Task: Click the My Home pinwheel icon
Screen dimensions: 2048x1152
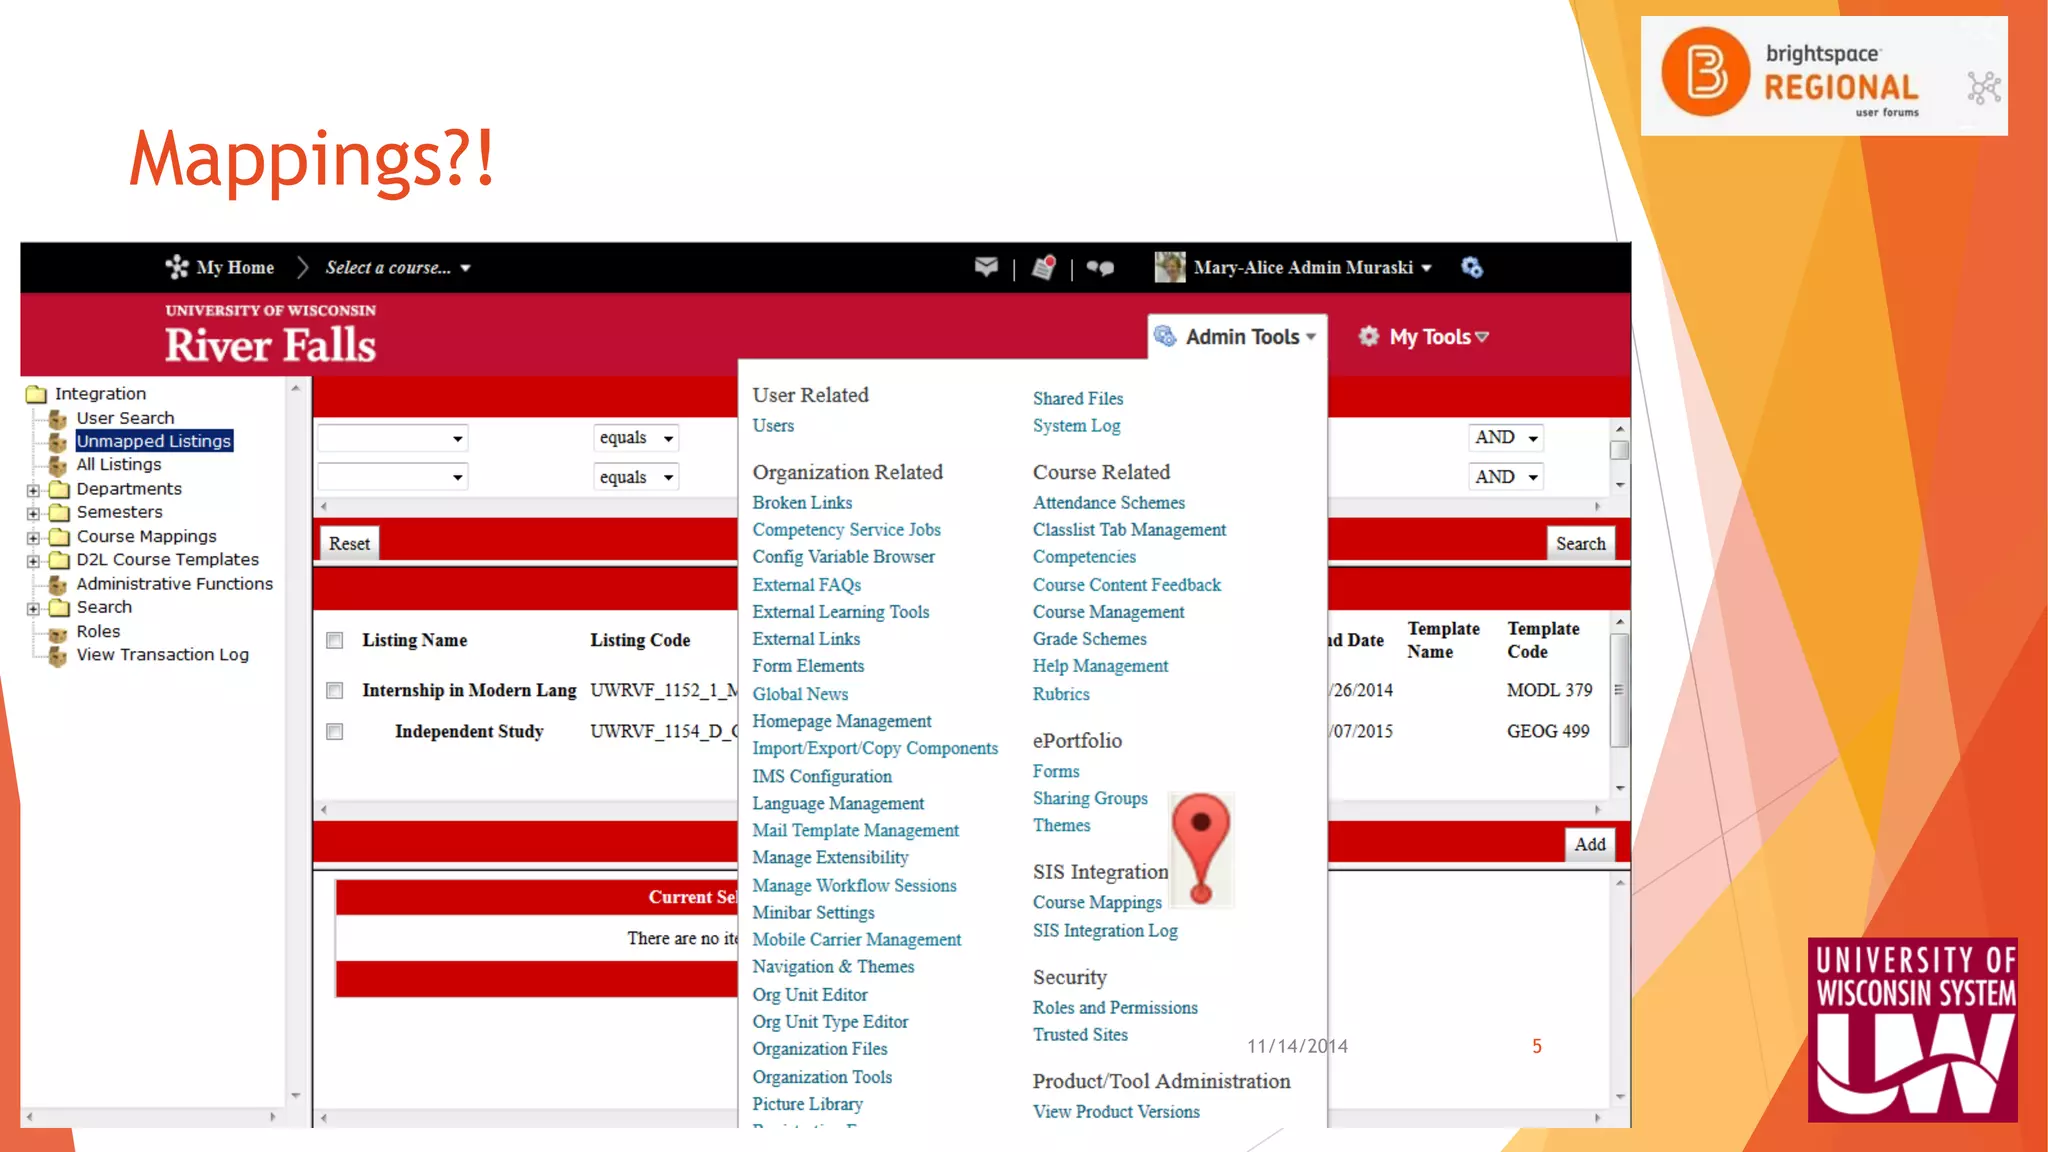Action: click(x=177, y=267)
